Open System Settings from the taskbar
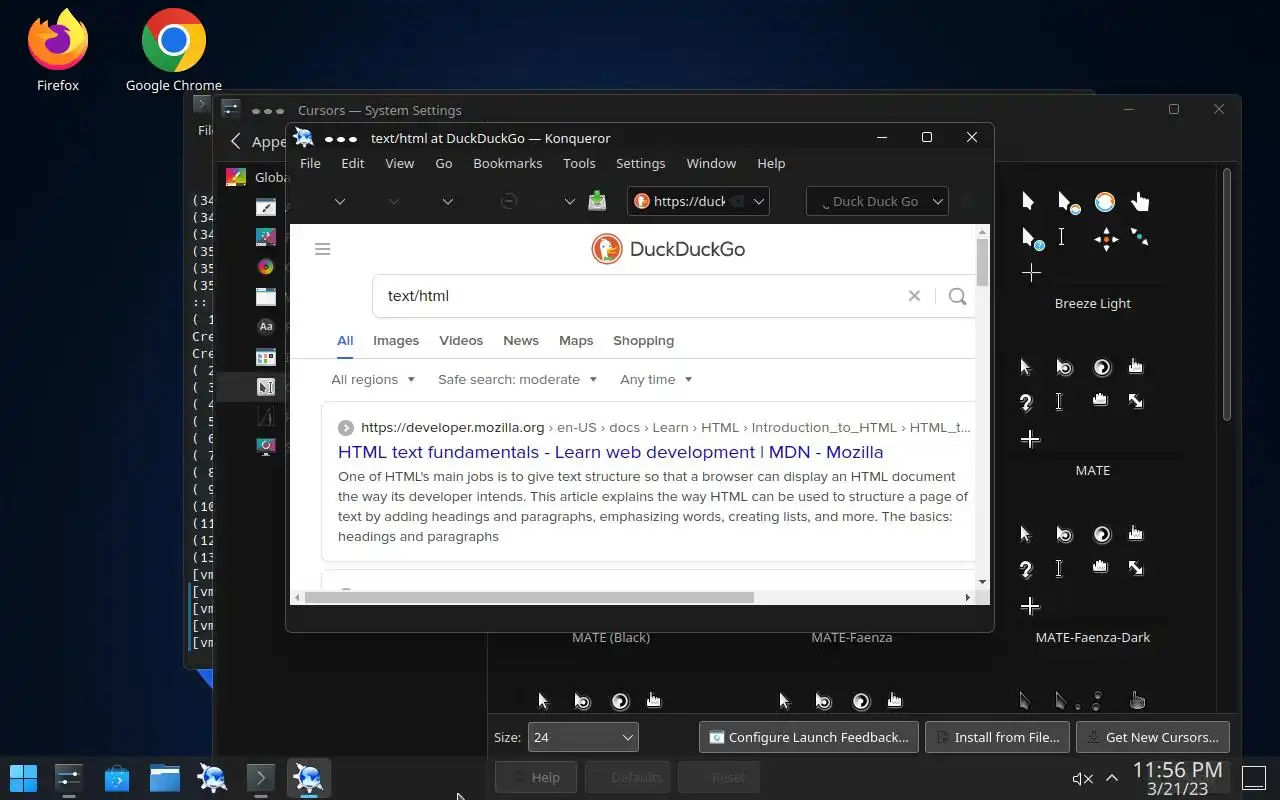Image resolution: width=1280 pixels, height=800 pixels. [68, 778]
